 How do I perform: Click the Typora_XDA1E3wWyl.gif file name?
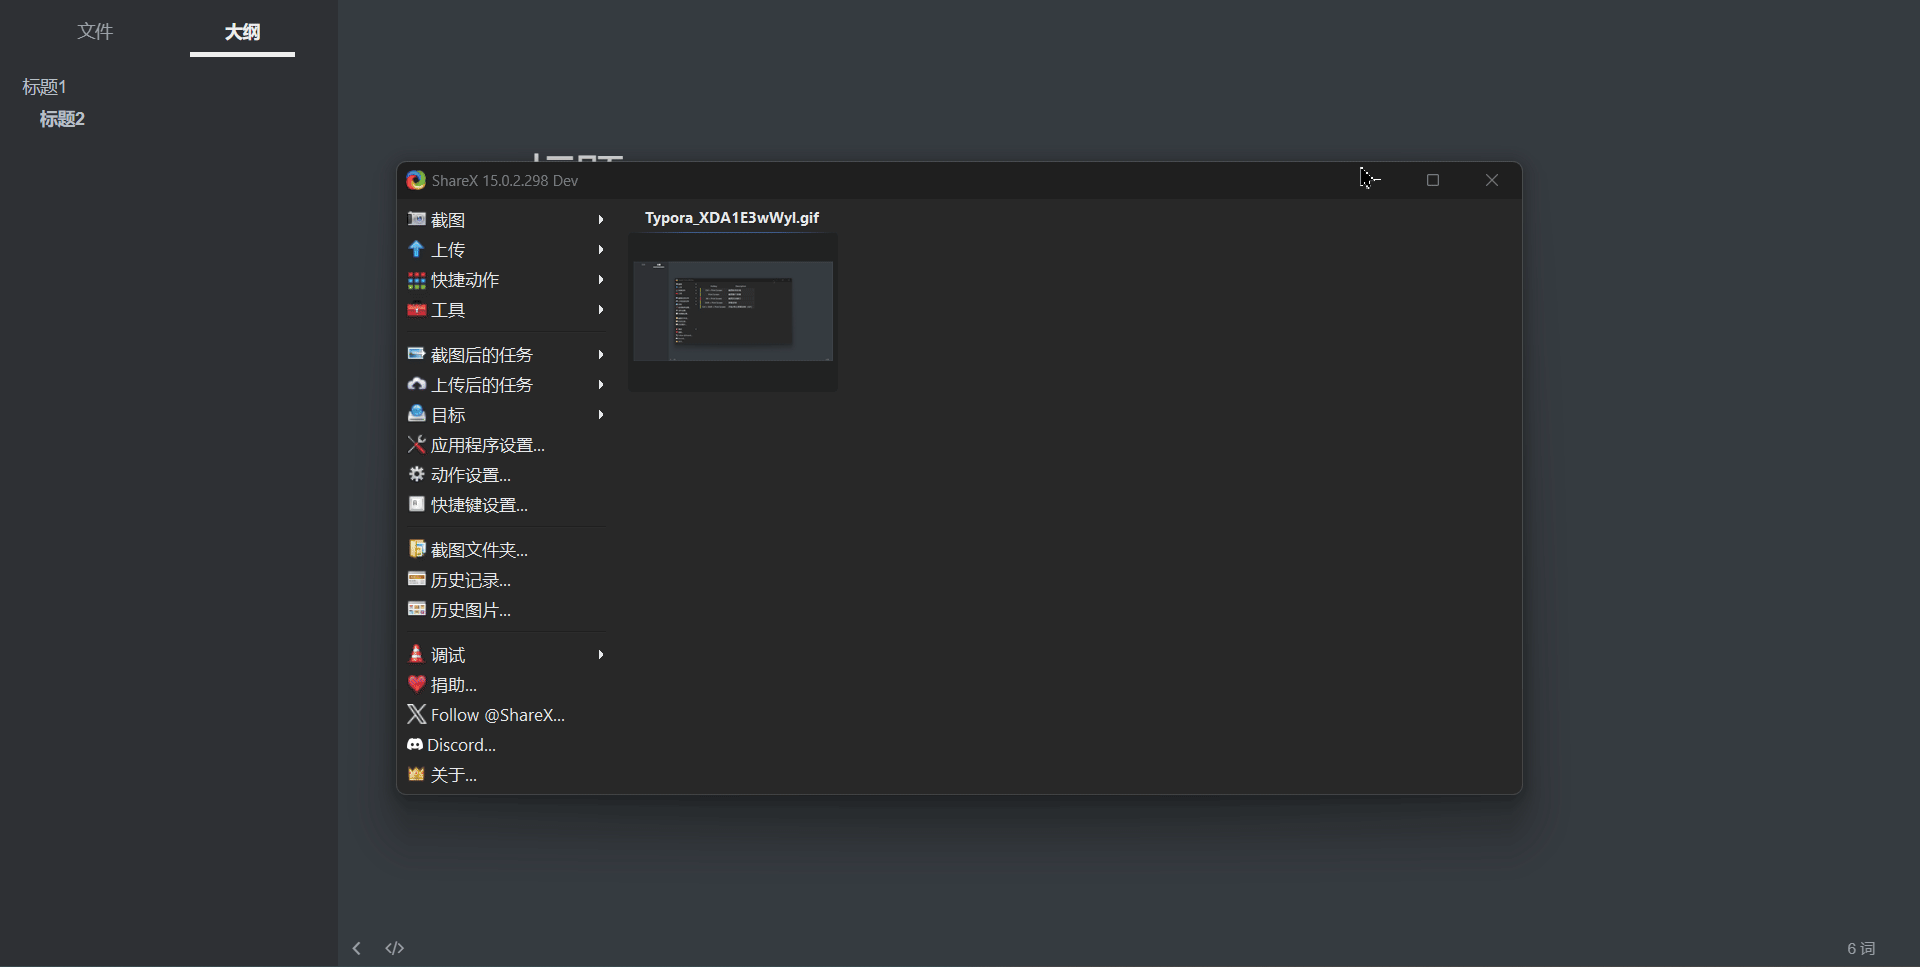click(732, 218)
